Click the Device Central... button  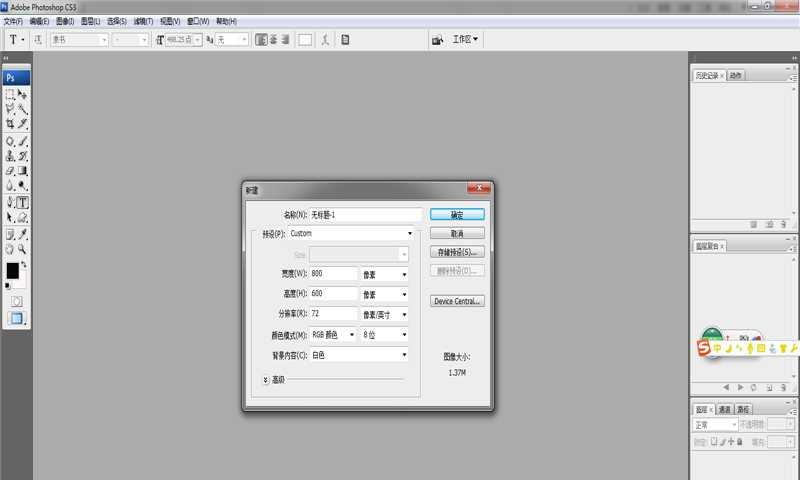click(x=457, y=300)
